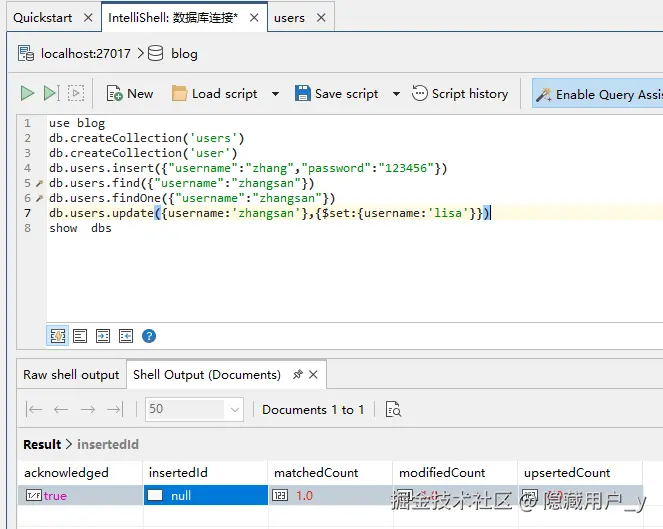Select Shell Output (Documents) tab

pyautogui.click(x=207, y=375)
